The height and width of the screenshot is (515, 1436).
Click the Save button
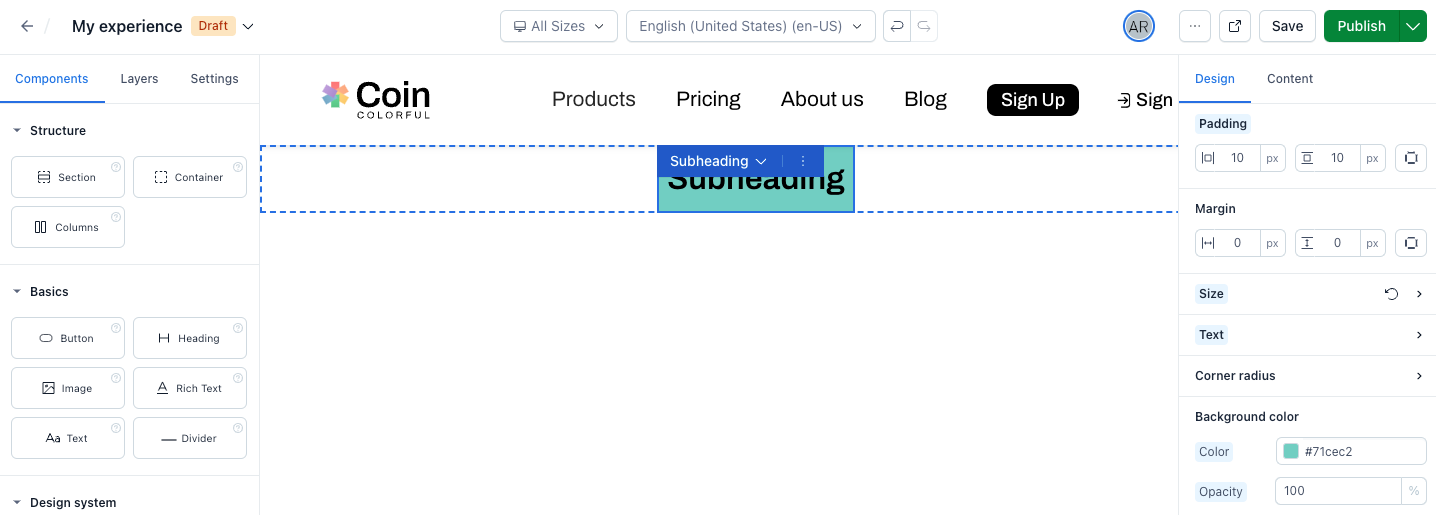(1287, 26)
